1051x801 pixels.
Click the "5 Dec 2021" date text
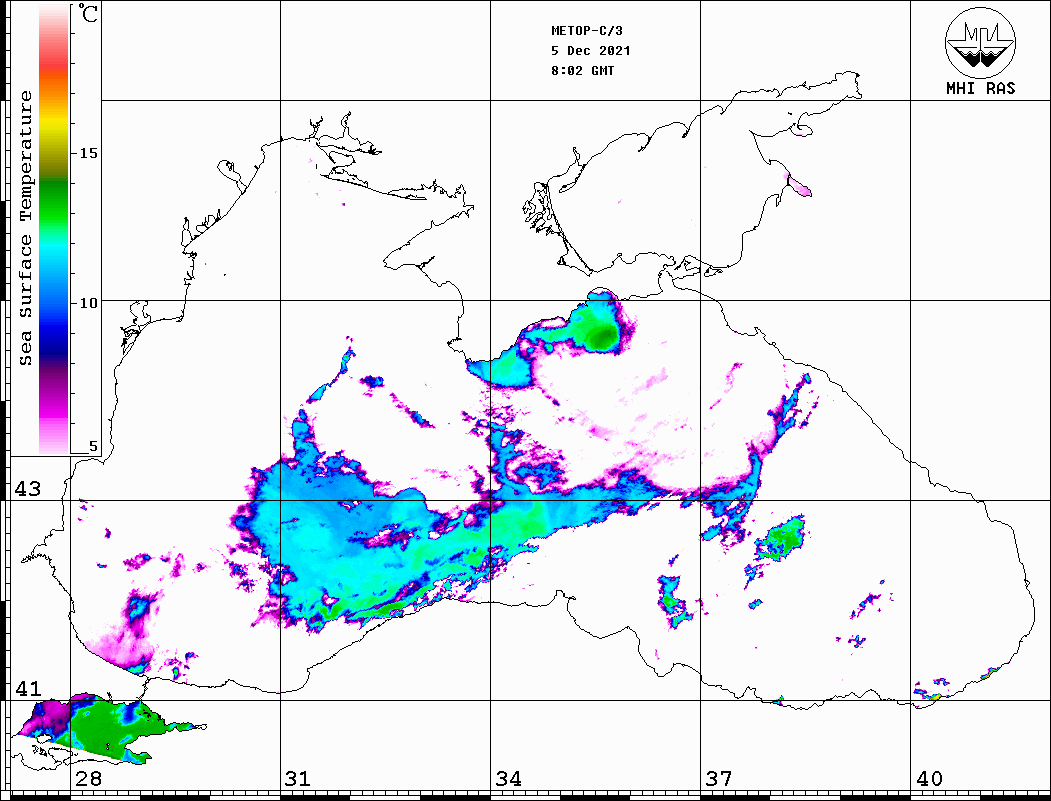(591, 51)
